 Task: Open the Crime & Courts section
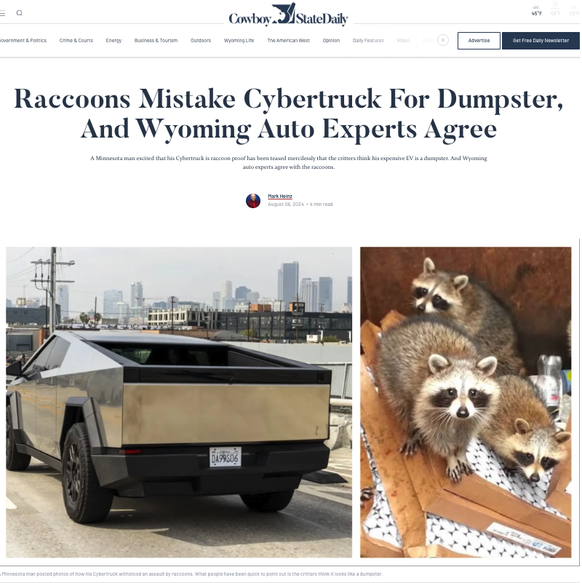click(x=76, y=41)
